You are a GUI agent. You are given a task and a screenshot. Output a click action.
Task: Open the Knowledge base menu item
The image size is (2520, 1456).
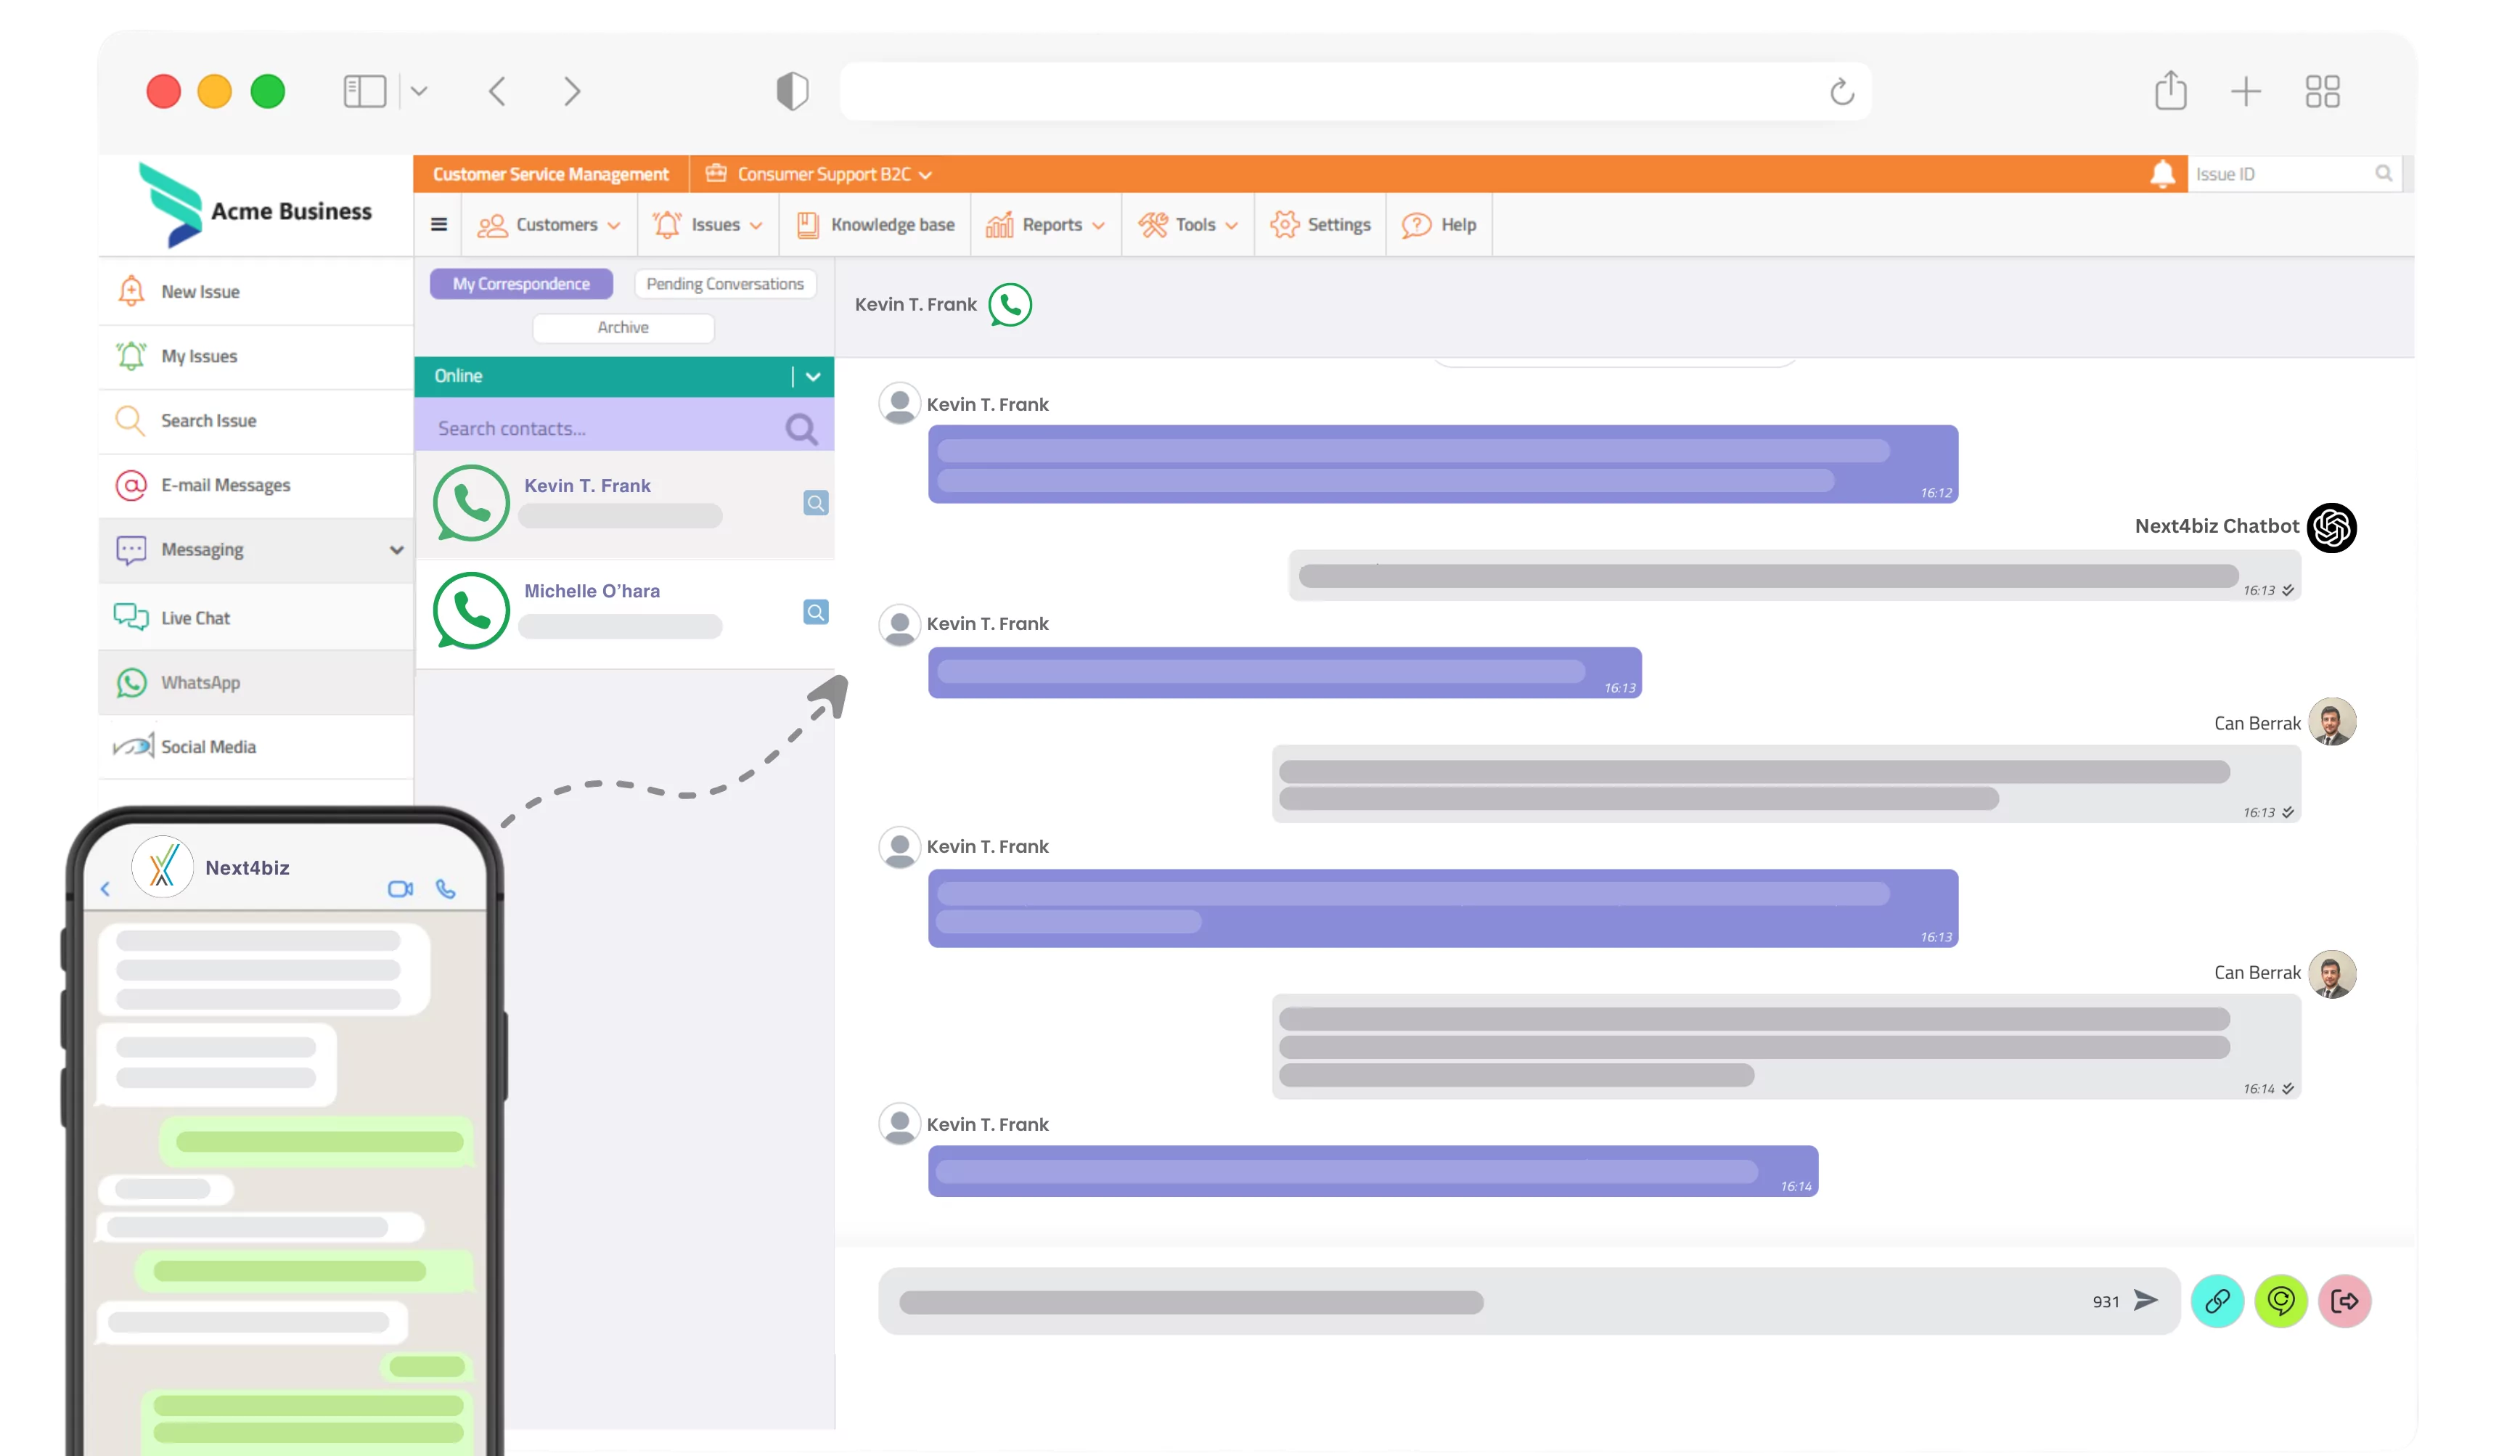(876, 224)
